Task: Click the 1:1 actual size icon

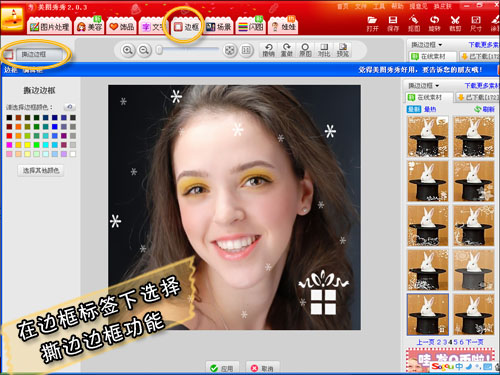Action: point(246,50)
